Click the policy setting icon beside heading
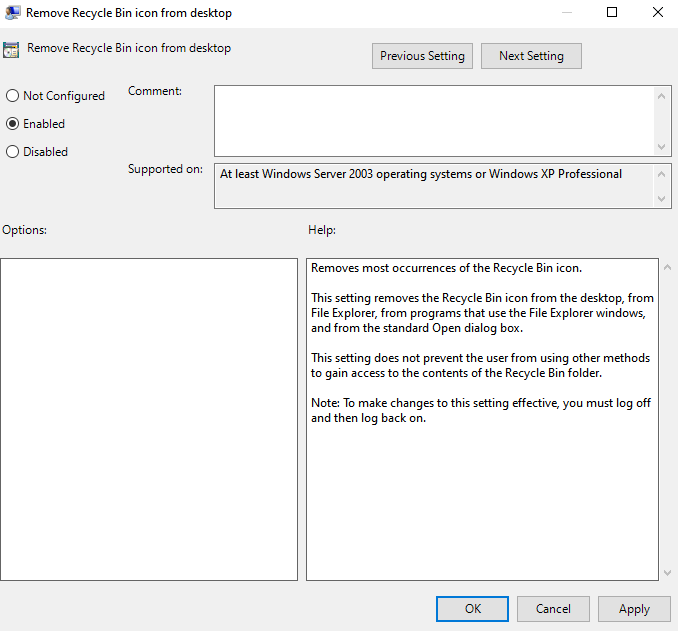Image resolution: width=678 pixels, height=631 pixels. 11,50
